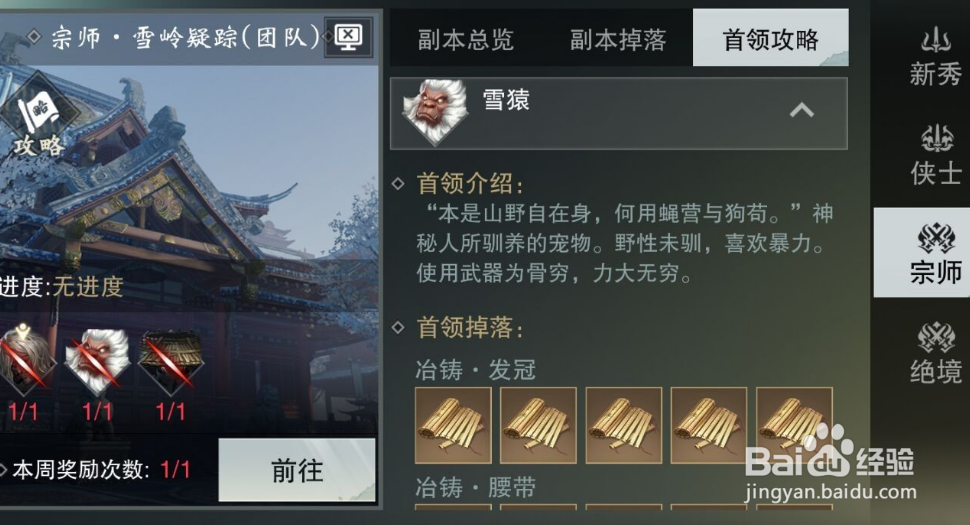Click third 冶铸·发冠 scroll drop item

624,425
